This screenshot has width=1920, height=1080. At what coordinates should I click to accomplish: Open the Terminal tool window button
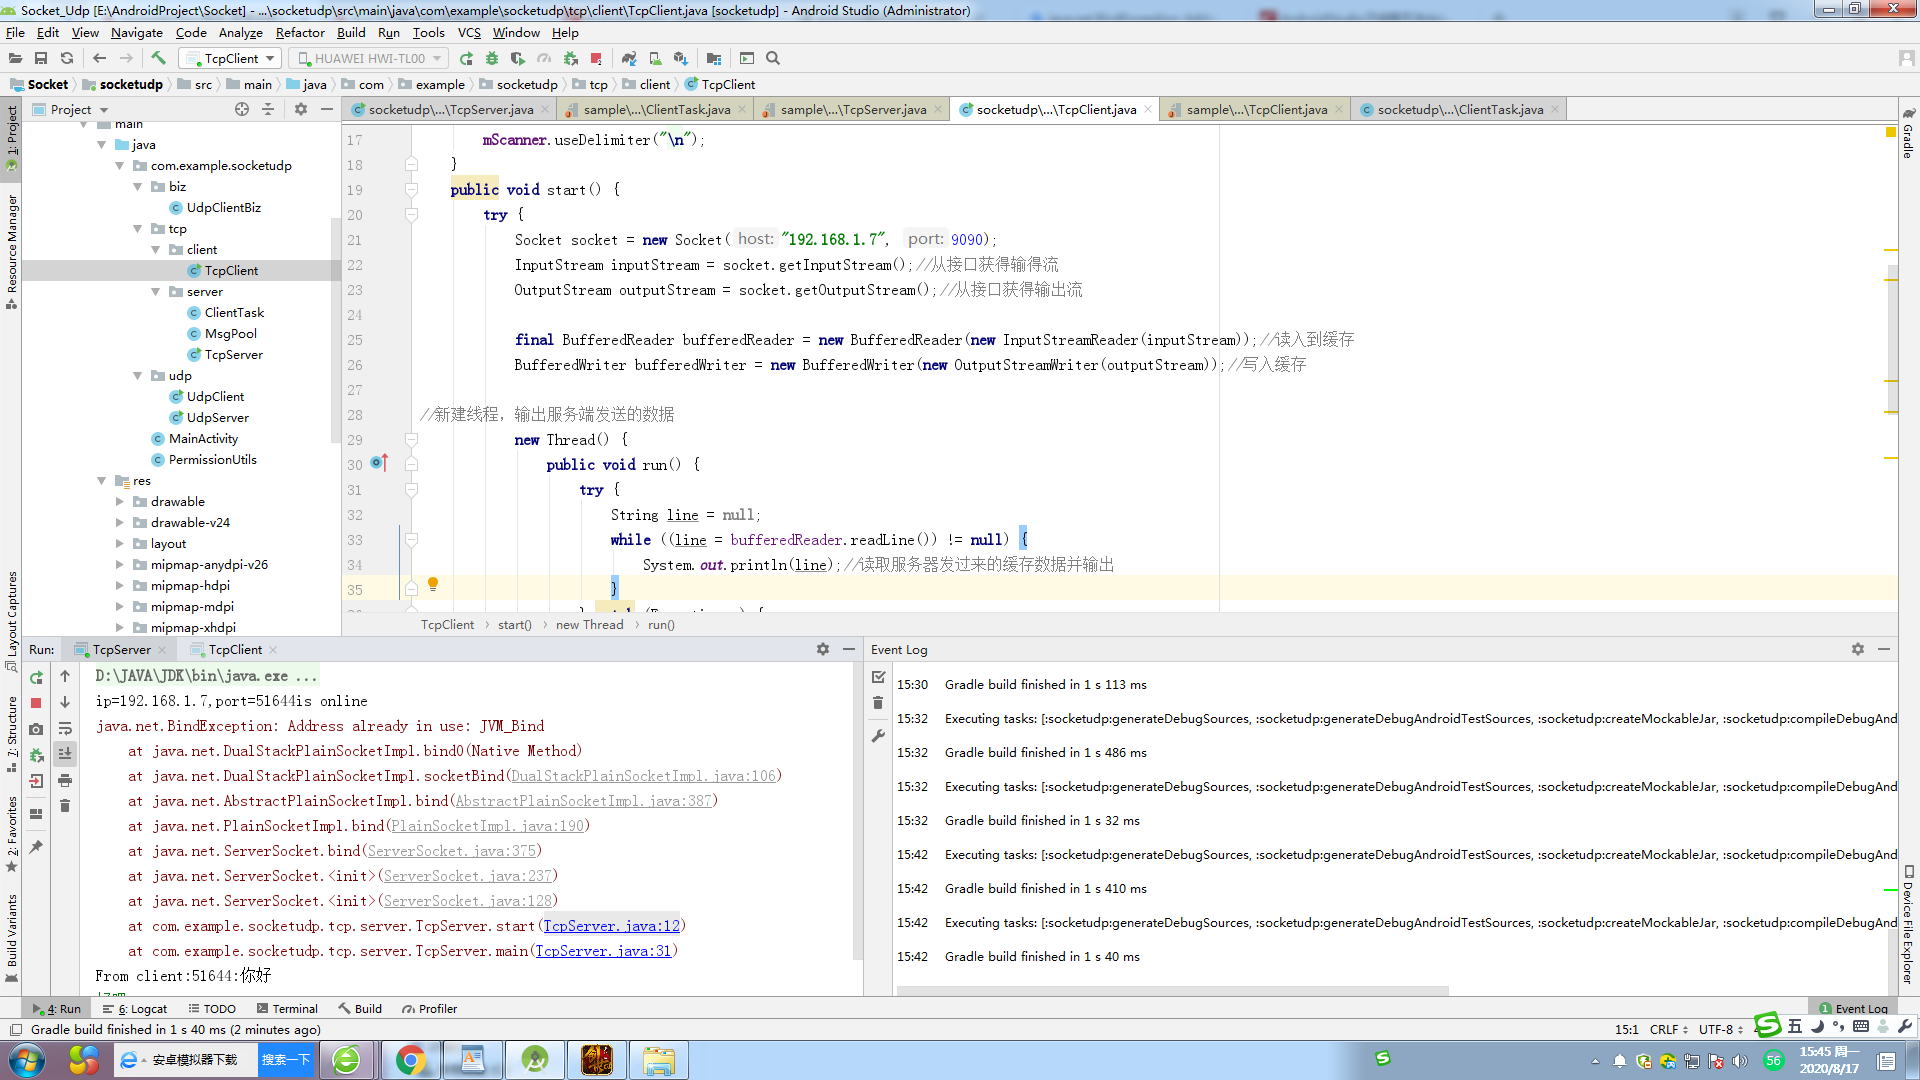287,1009
